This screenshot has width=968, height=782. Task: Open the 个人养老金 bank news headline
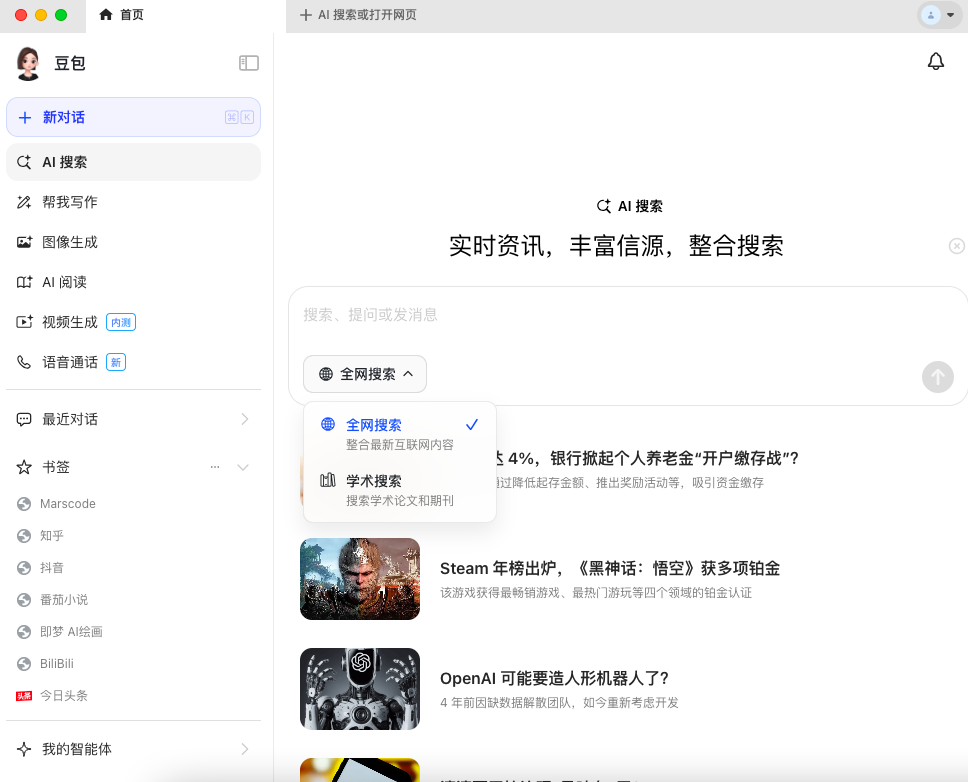pyautogui.click(x=645, y=459)
